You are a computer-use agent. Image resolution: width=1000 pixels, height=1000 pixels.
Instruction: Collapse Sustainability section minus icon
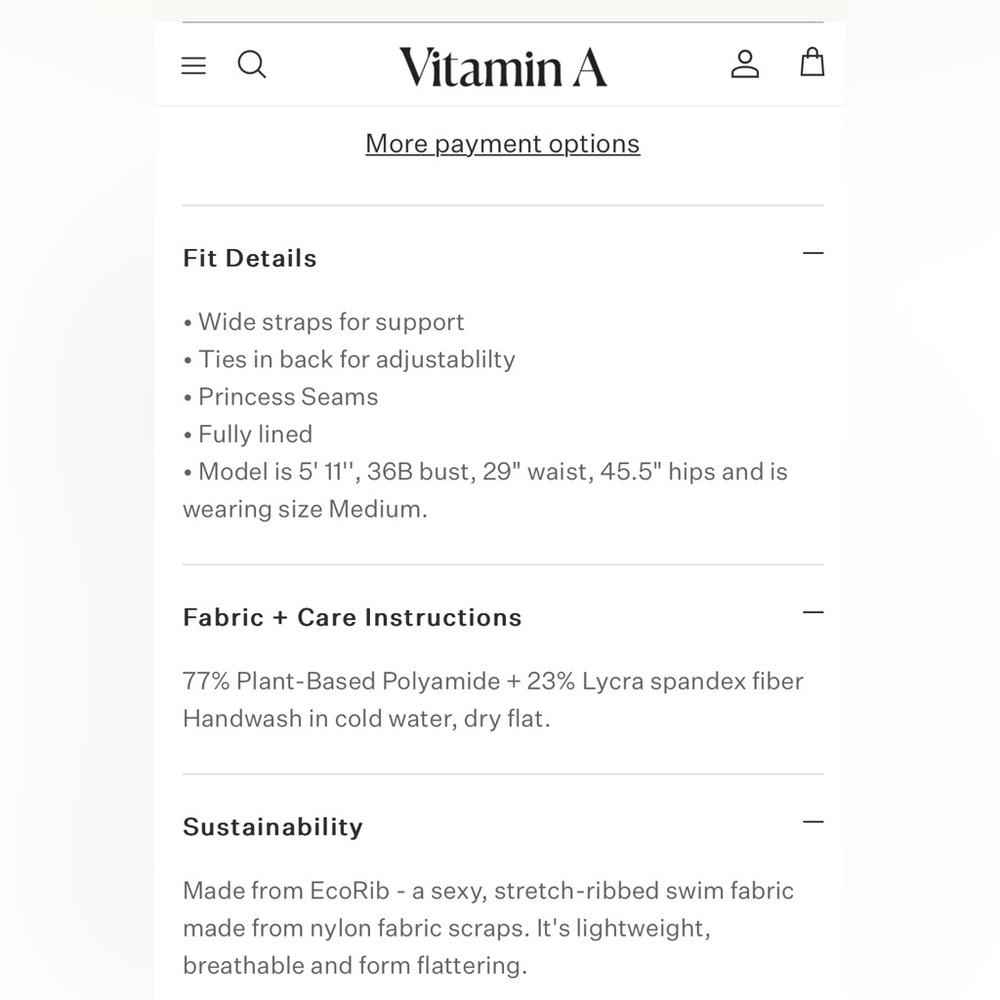[x=813, y=821]
